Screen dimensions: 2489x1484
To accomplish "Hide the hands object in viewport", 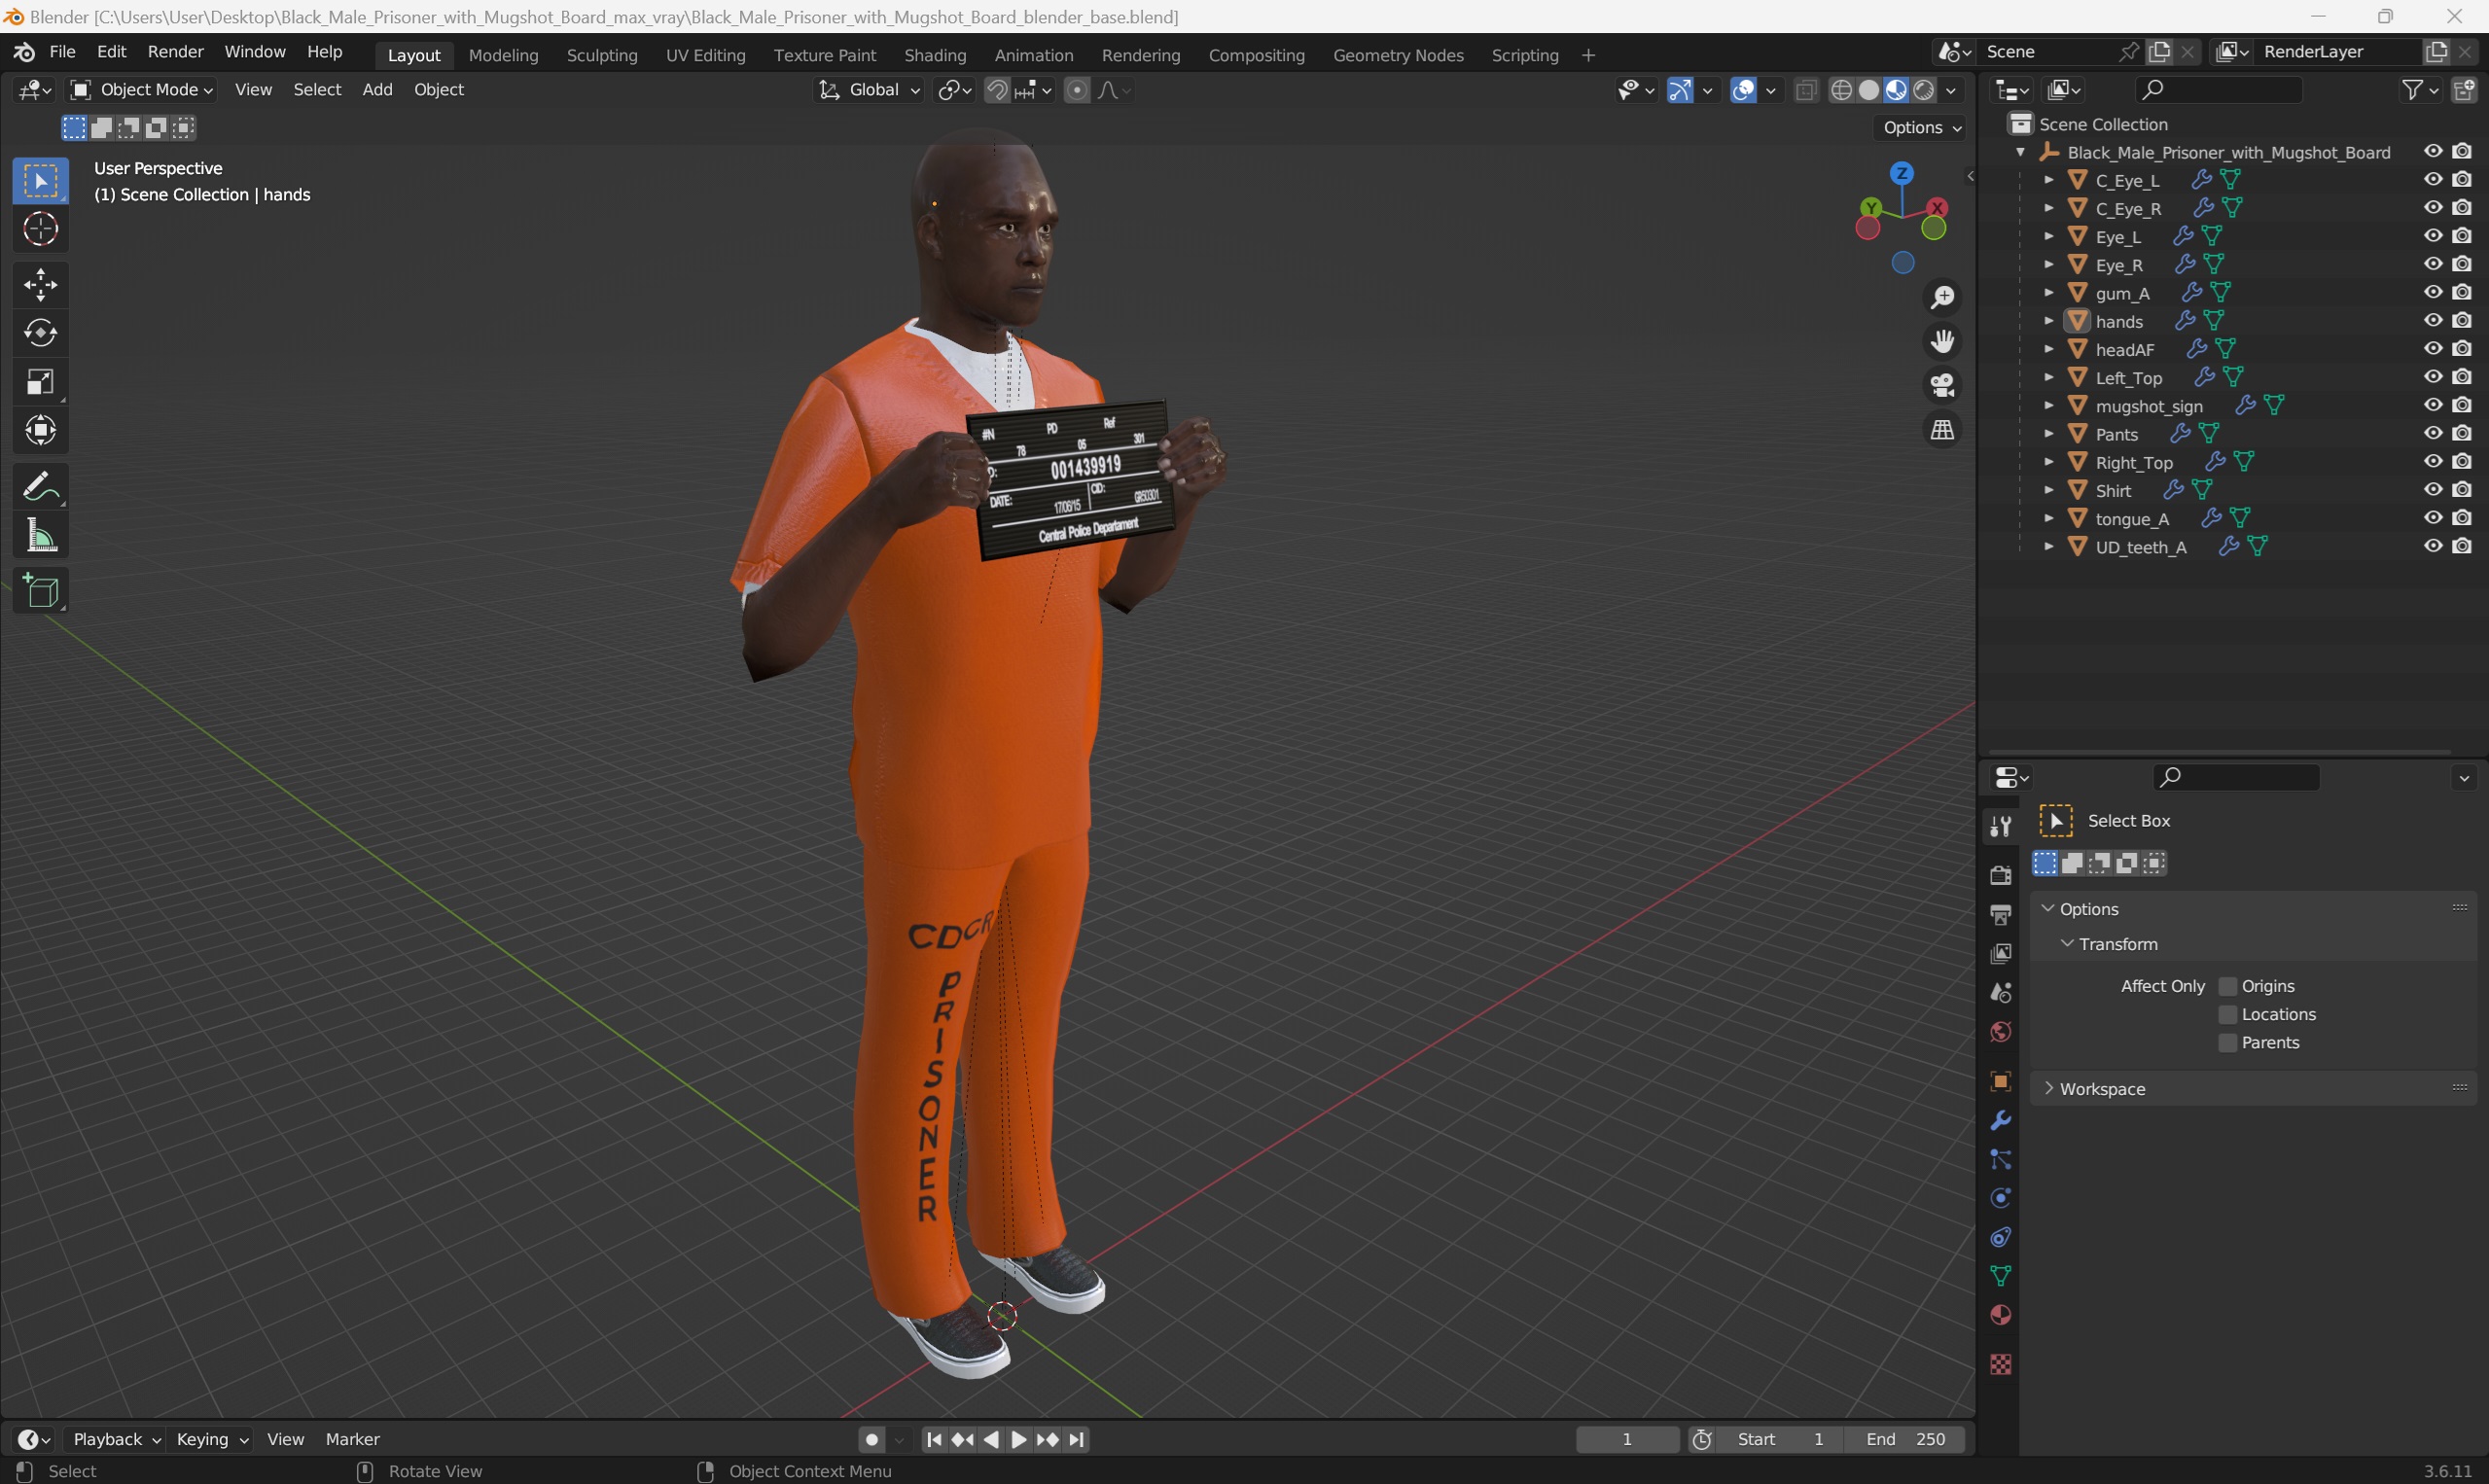I will pyautogui.click(x=2432, y=320).
